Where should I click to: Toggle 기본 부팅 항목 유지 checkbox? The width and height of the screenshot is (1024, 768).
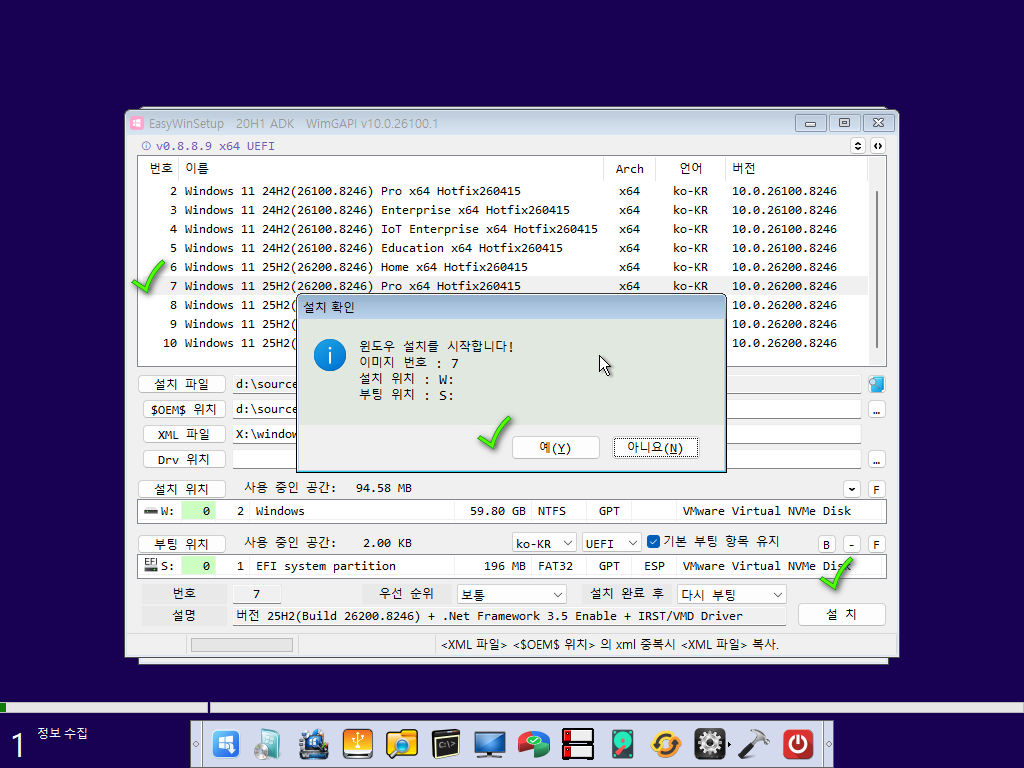click(653, 541)
